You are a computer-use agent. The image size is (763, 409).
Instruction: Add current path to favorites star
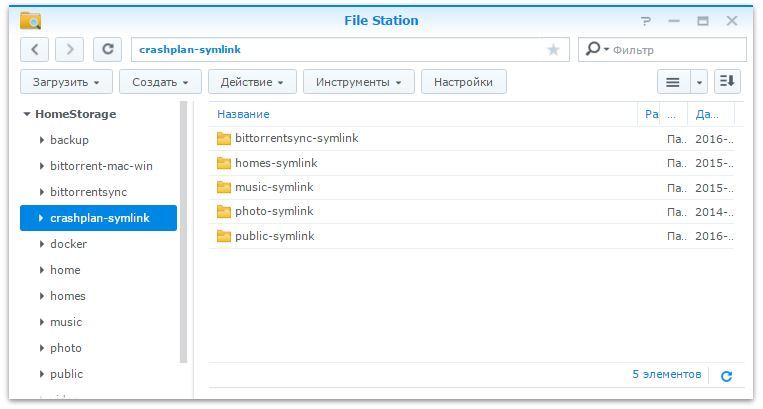pyautogui.click(x=553, y=49)
